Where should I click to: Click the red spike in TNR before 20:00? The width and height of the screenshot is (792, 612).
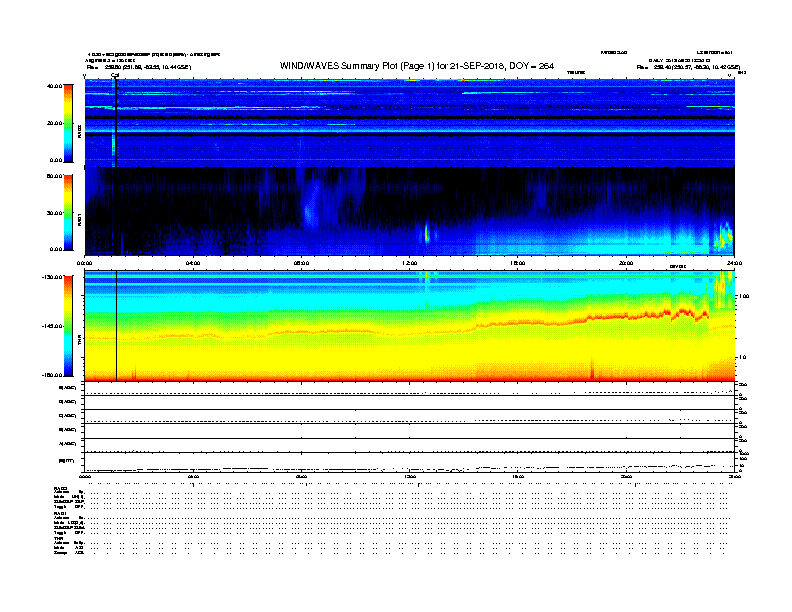pos(592,369)
